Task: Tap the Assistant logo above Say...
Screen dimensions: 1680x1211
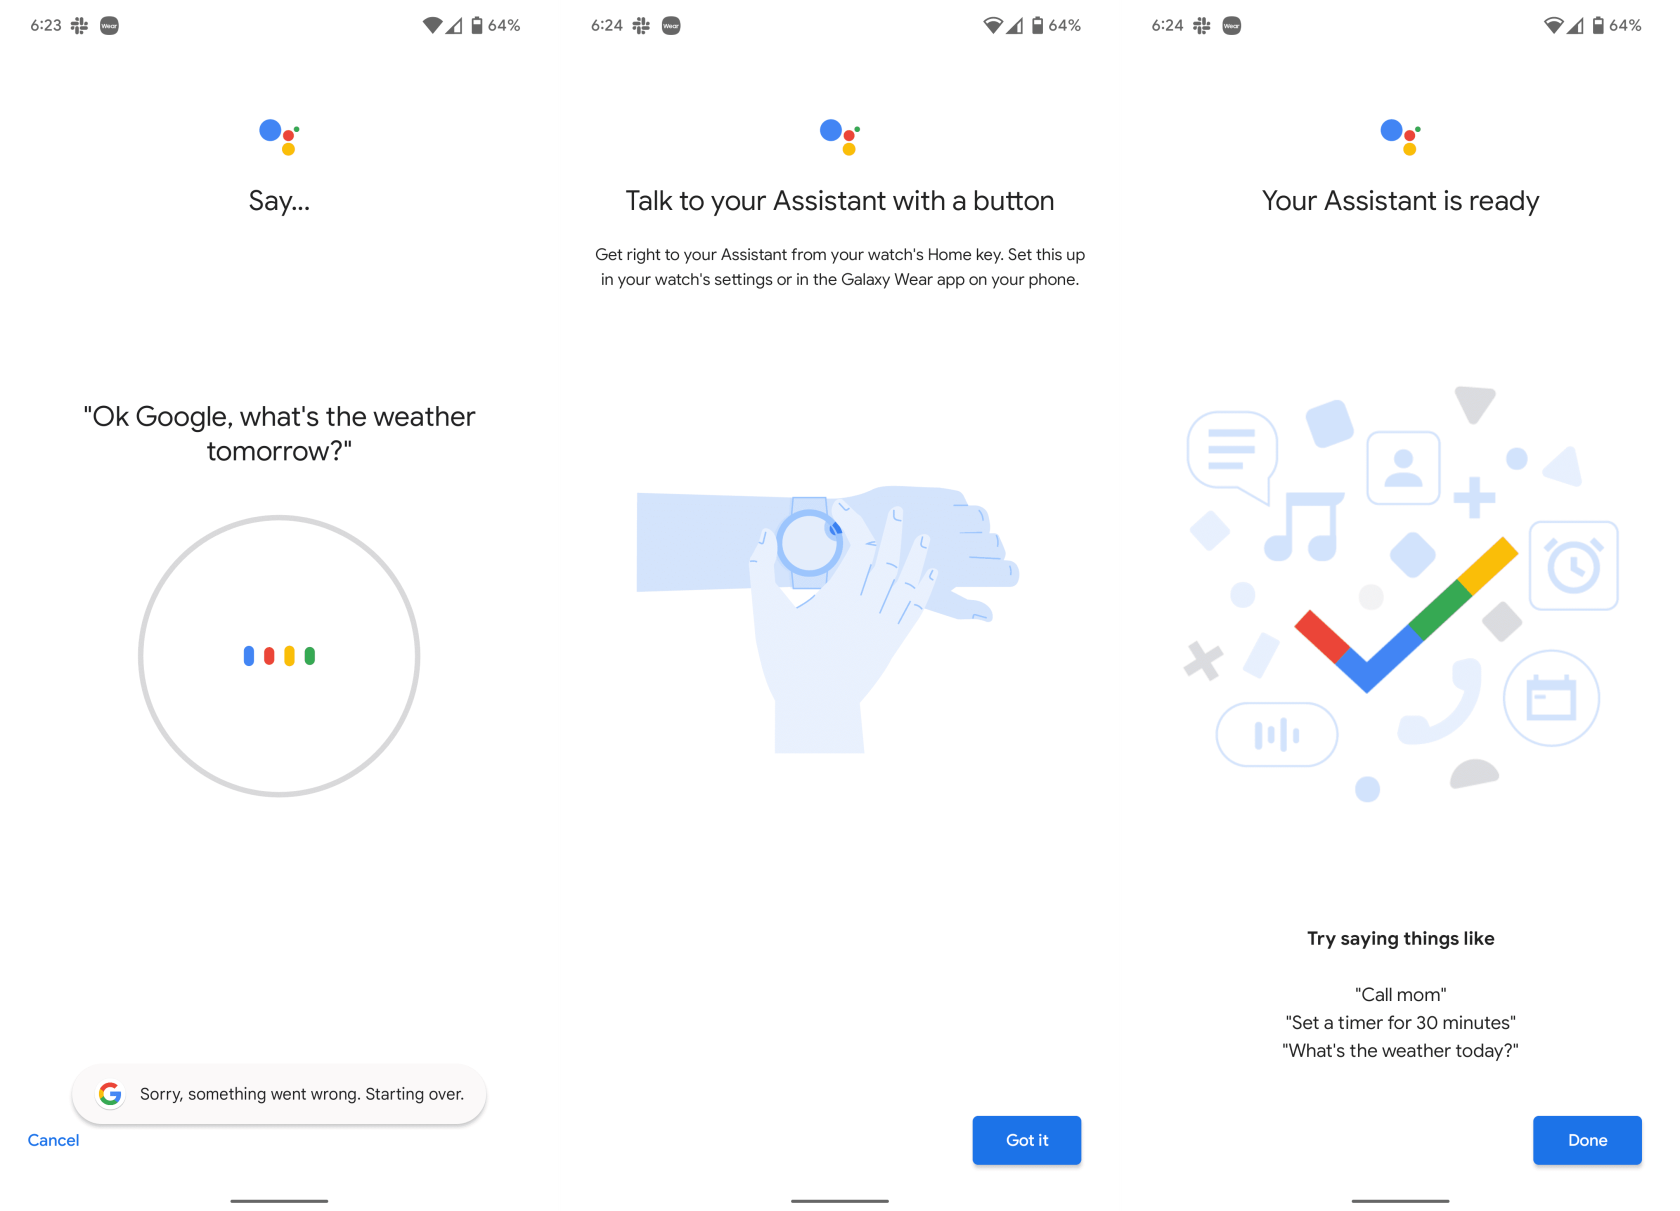Action: coord(279,137)
